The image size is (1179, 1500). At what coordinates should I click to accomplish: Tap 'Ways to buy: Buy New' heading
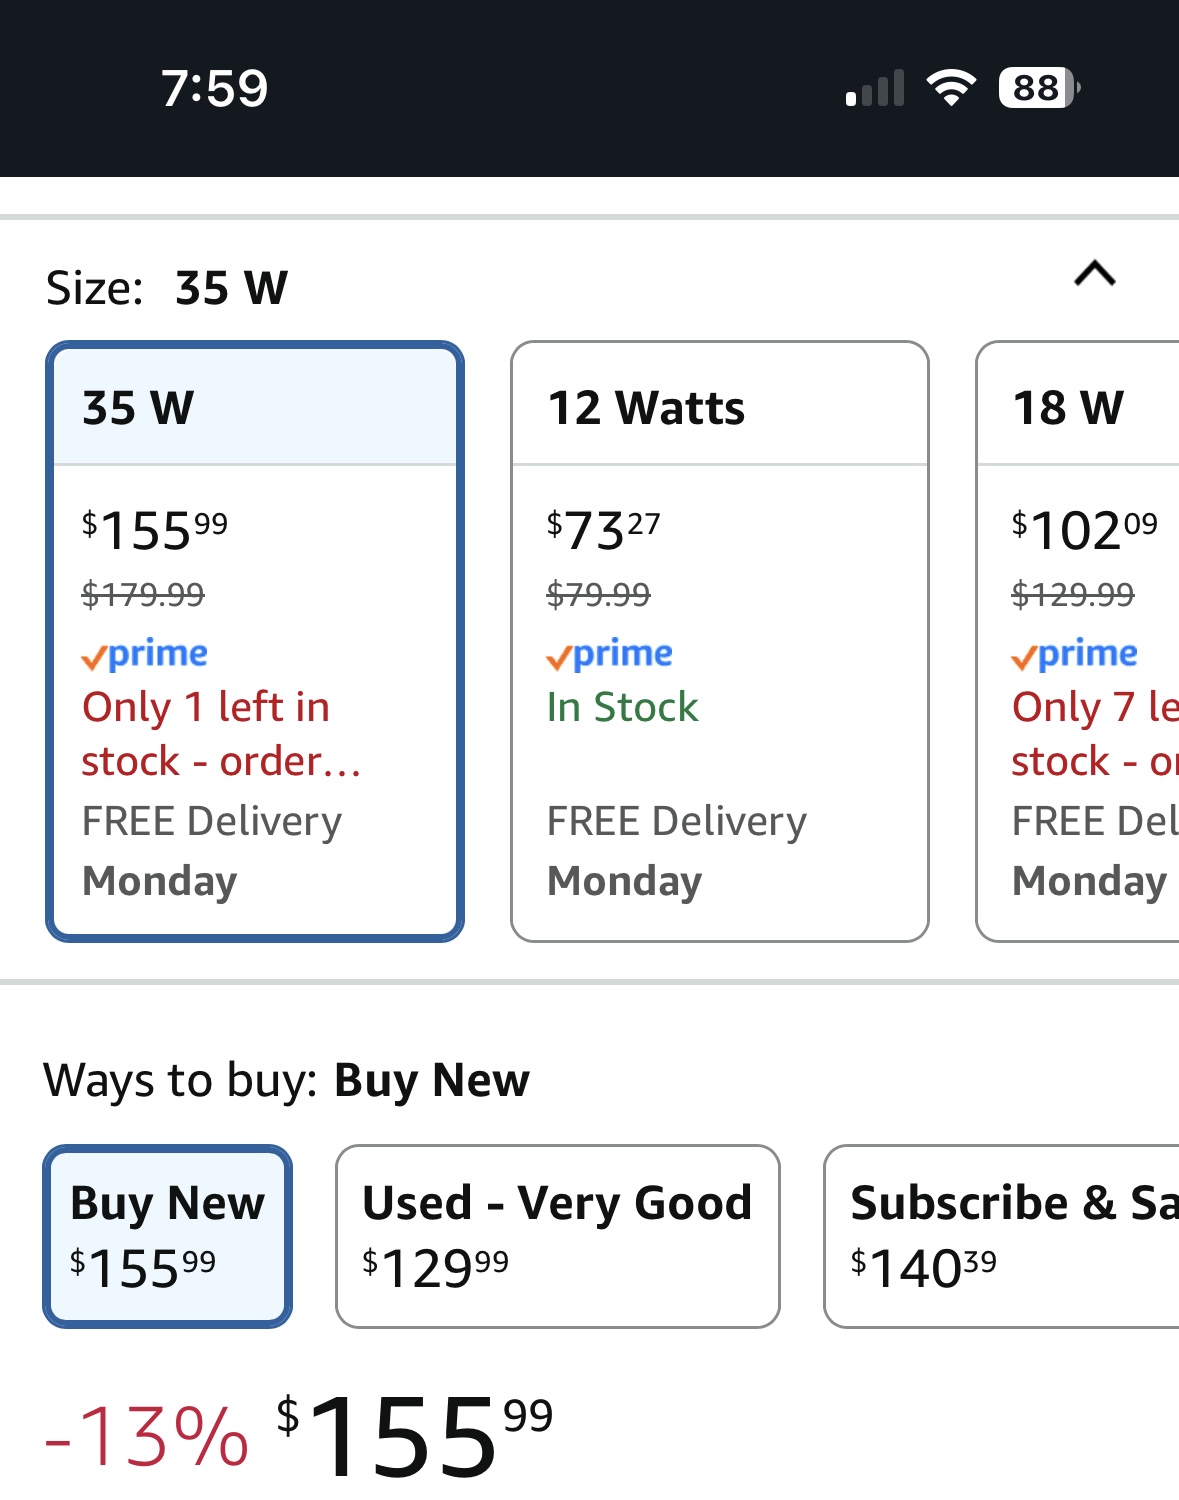coord(287,1080)
